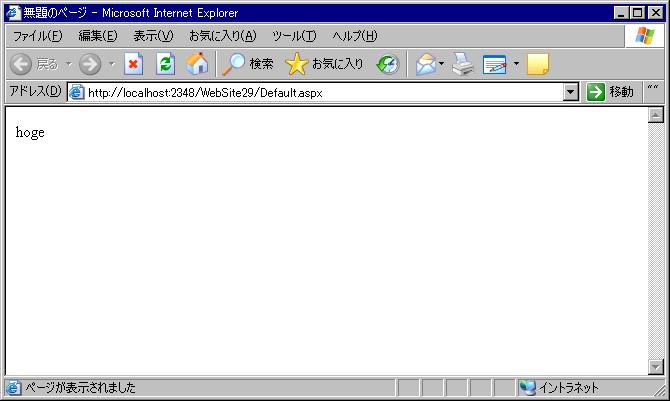Minimize the Internet Explorer window
Screen dimensions: 670x401
coord(621,13)
